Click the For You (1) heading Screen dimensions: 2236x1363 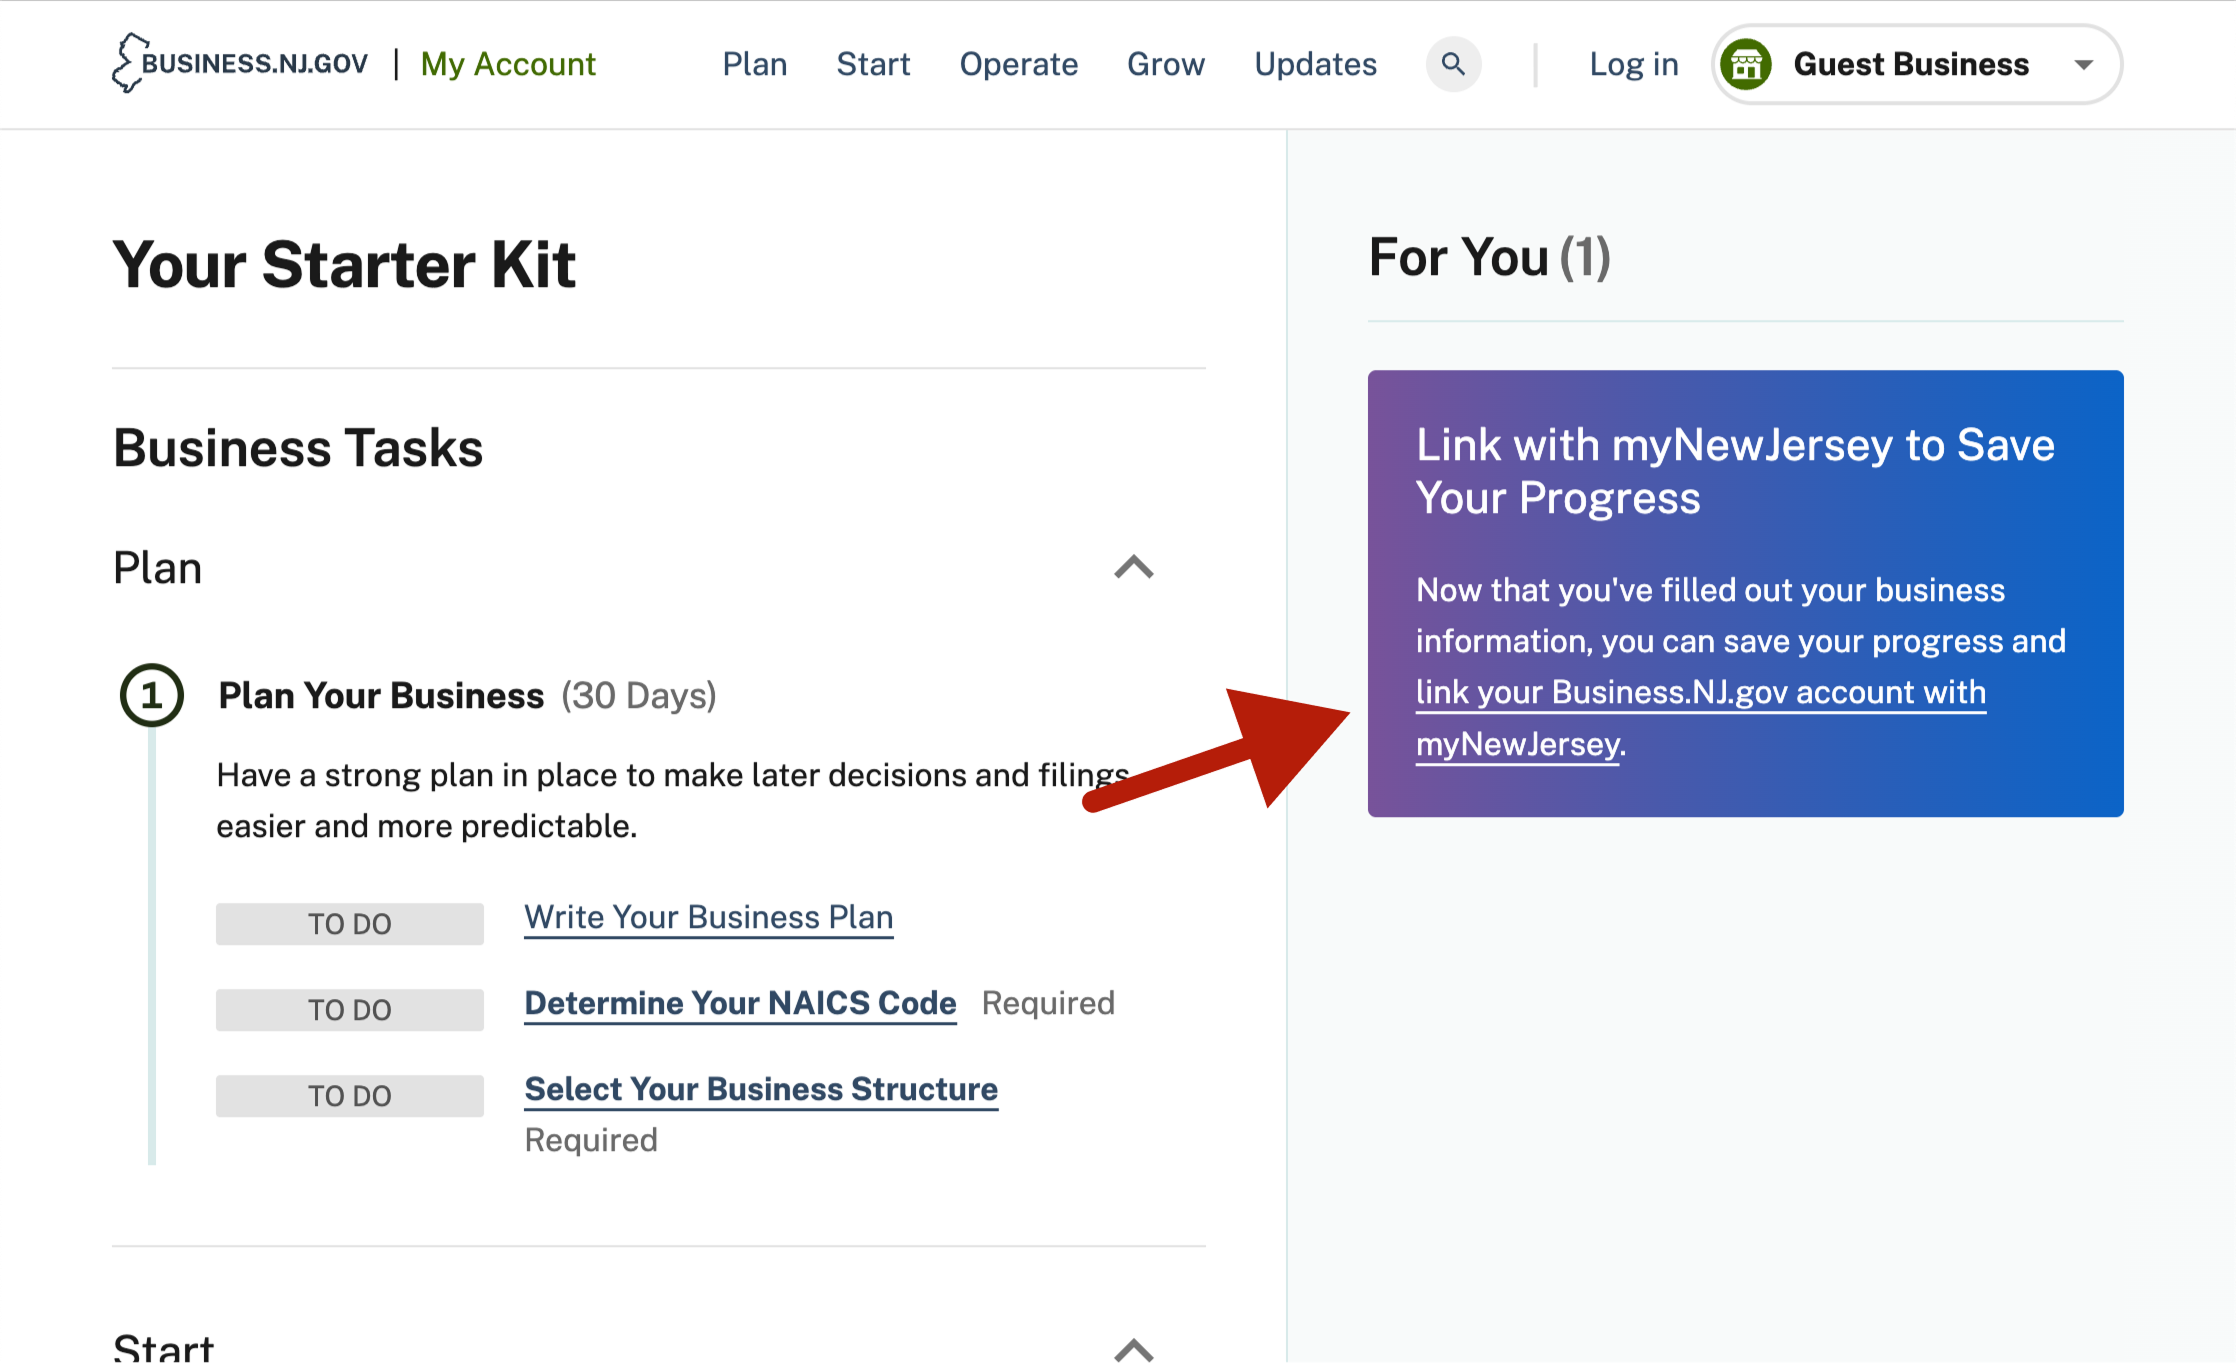click(x=1489, y=257)
